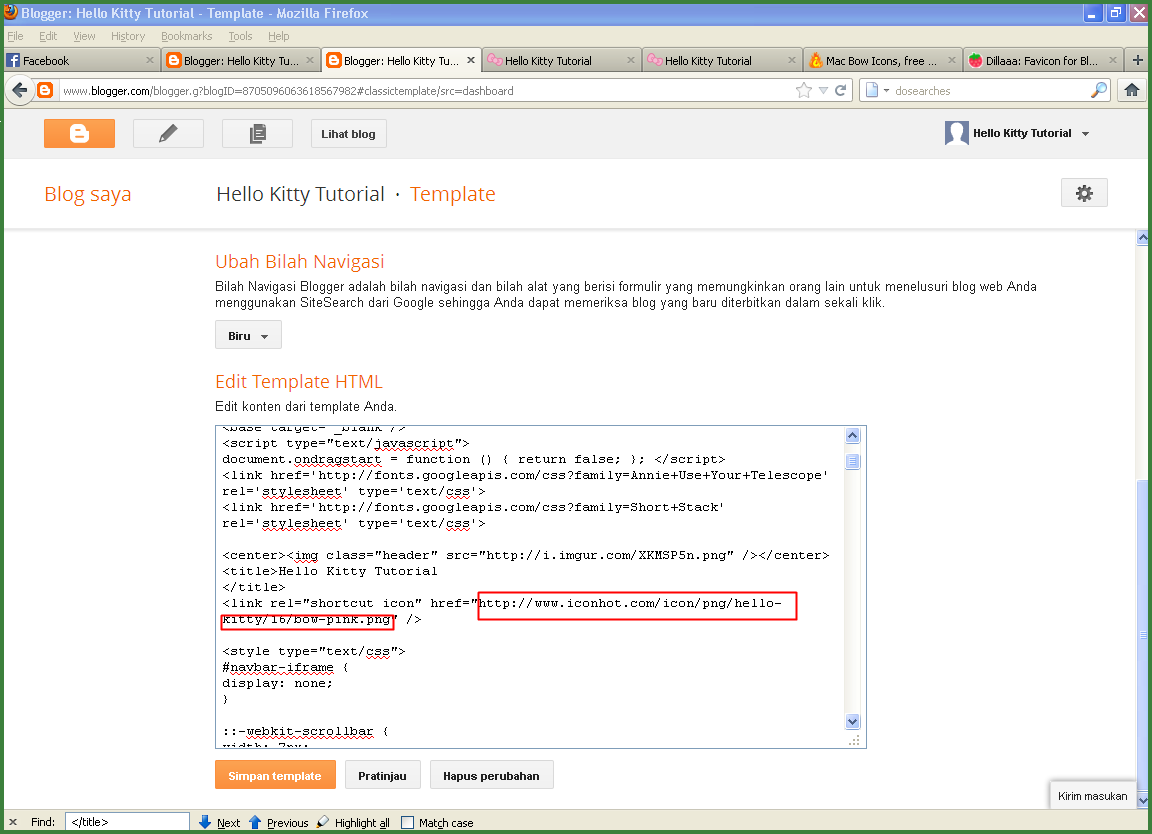The width and height of the screenshot is (1152, 834).
Task: Toggle Highlight all in find bar
Action: (x=353, y=822)
